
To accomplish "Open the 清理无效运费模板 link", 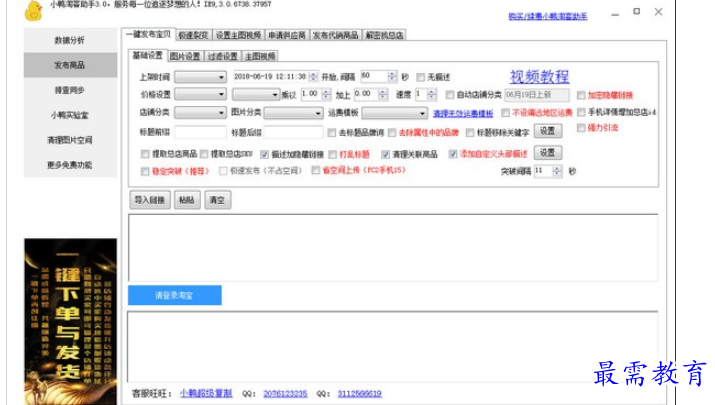I will coord(463,113).
